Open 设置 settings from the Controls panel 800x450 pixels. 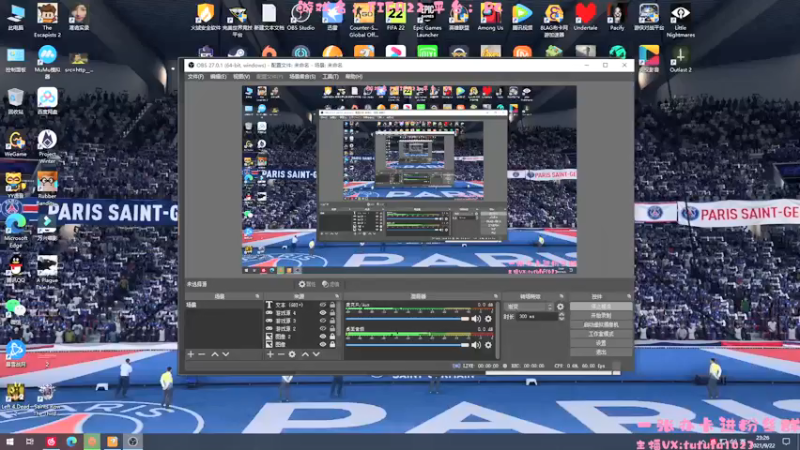point(601,343)
